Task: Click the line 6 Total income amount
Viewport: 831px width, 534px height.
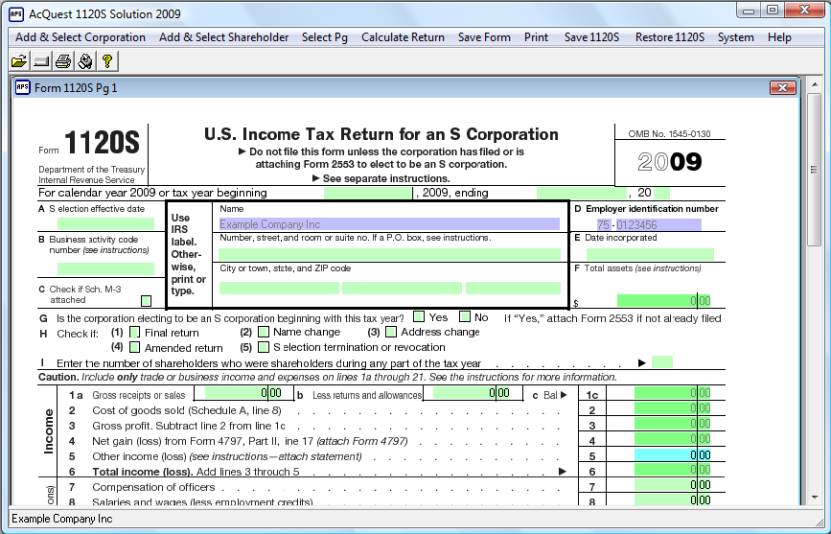Action: click(x=673, y=470)
